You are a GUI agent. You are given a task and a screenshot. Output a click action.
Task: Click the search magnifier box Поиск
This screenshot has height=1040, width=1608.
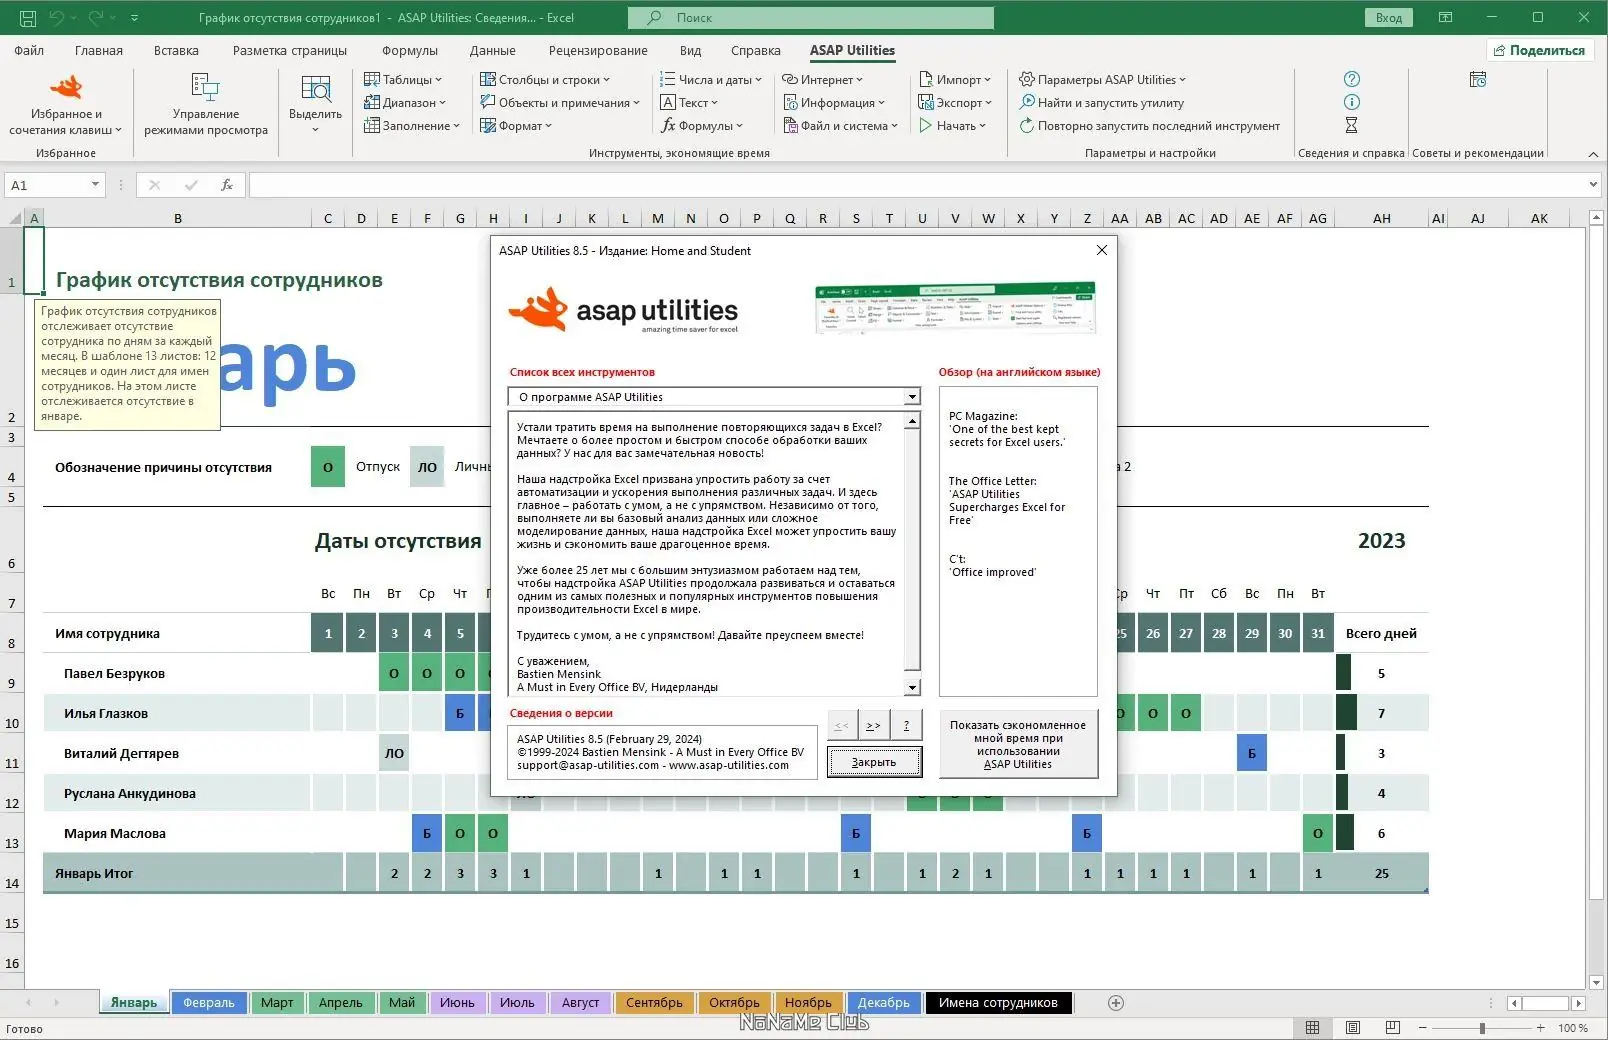click(x=811, y=18)
